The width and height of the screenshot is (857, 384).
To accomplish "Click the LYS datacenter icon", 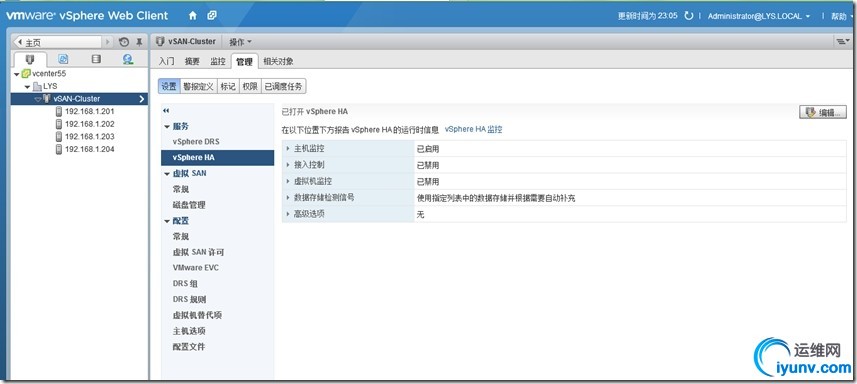I will tap(37, 86).
